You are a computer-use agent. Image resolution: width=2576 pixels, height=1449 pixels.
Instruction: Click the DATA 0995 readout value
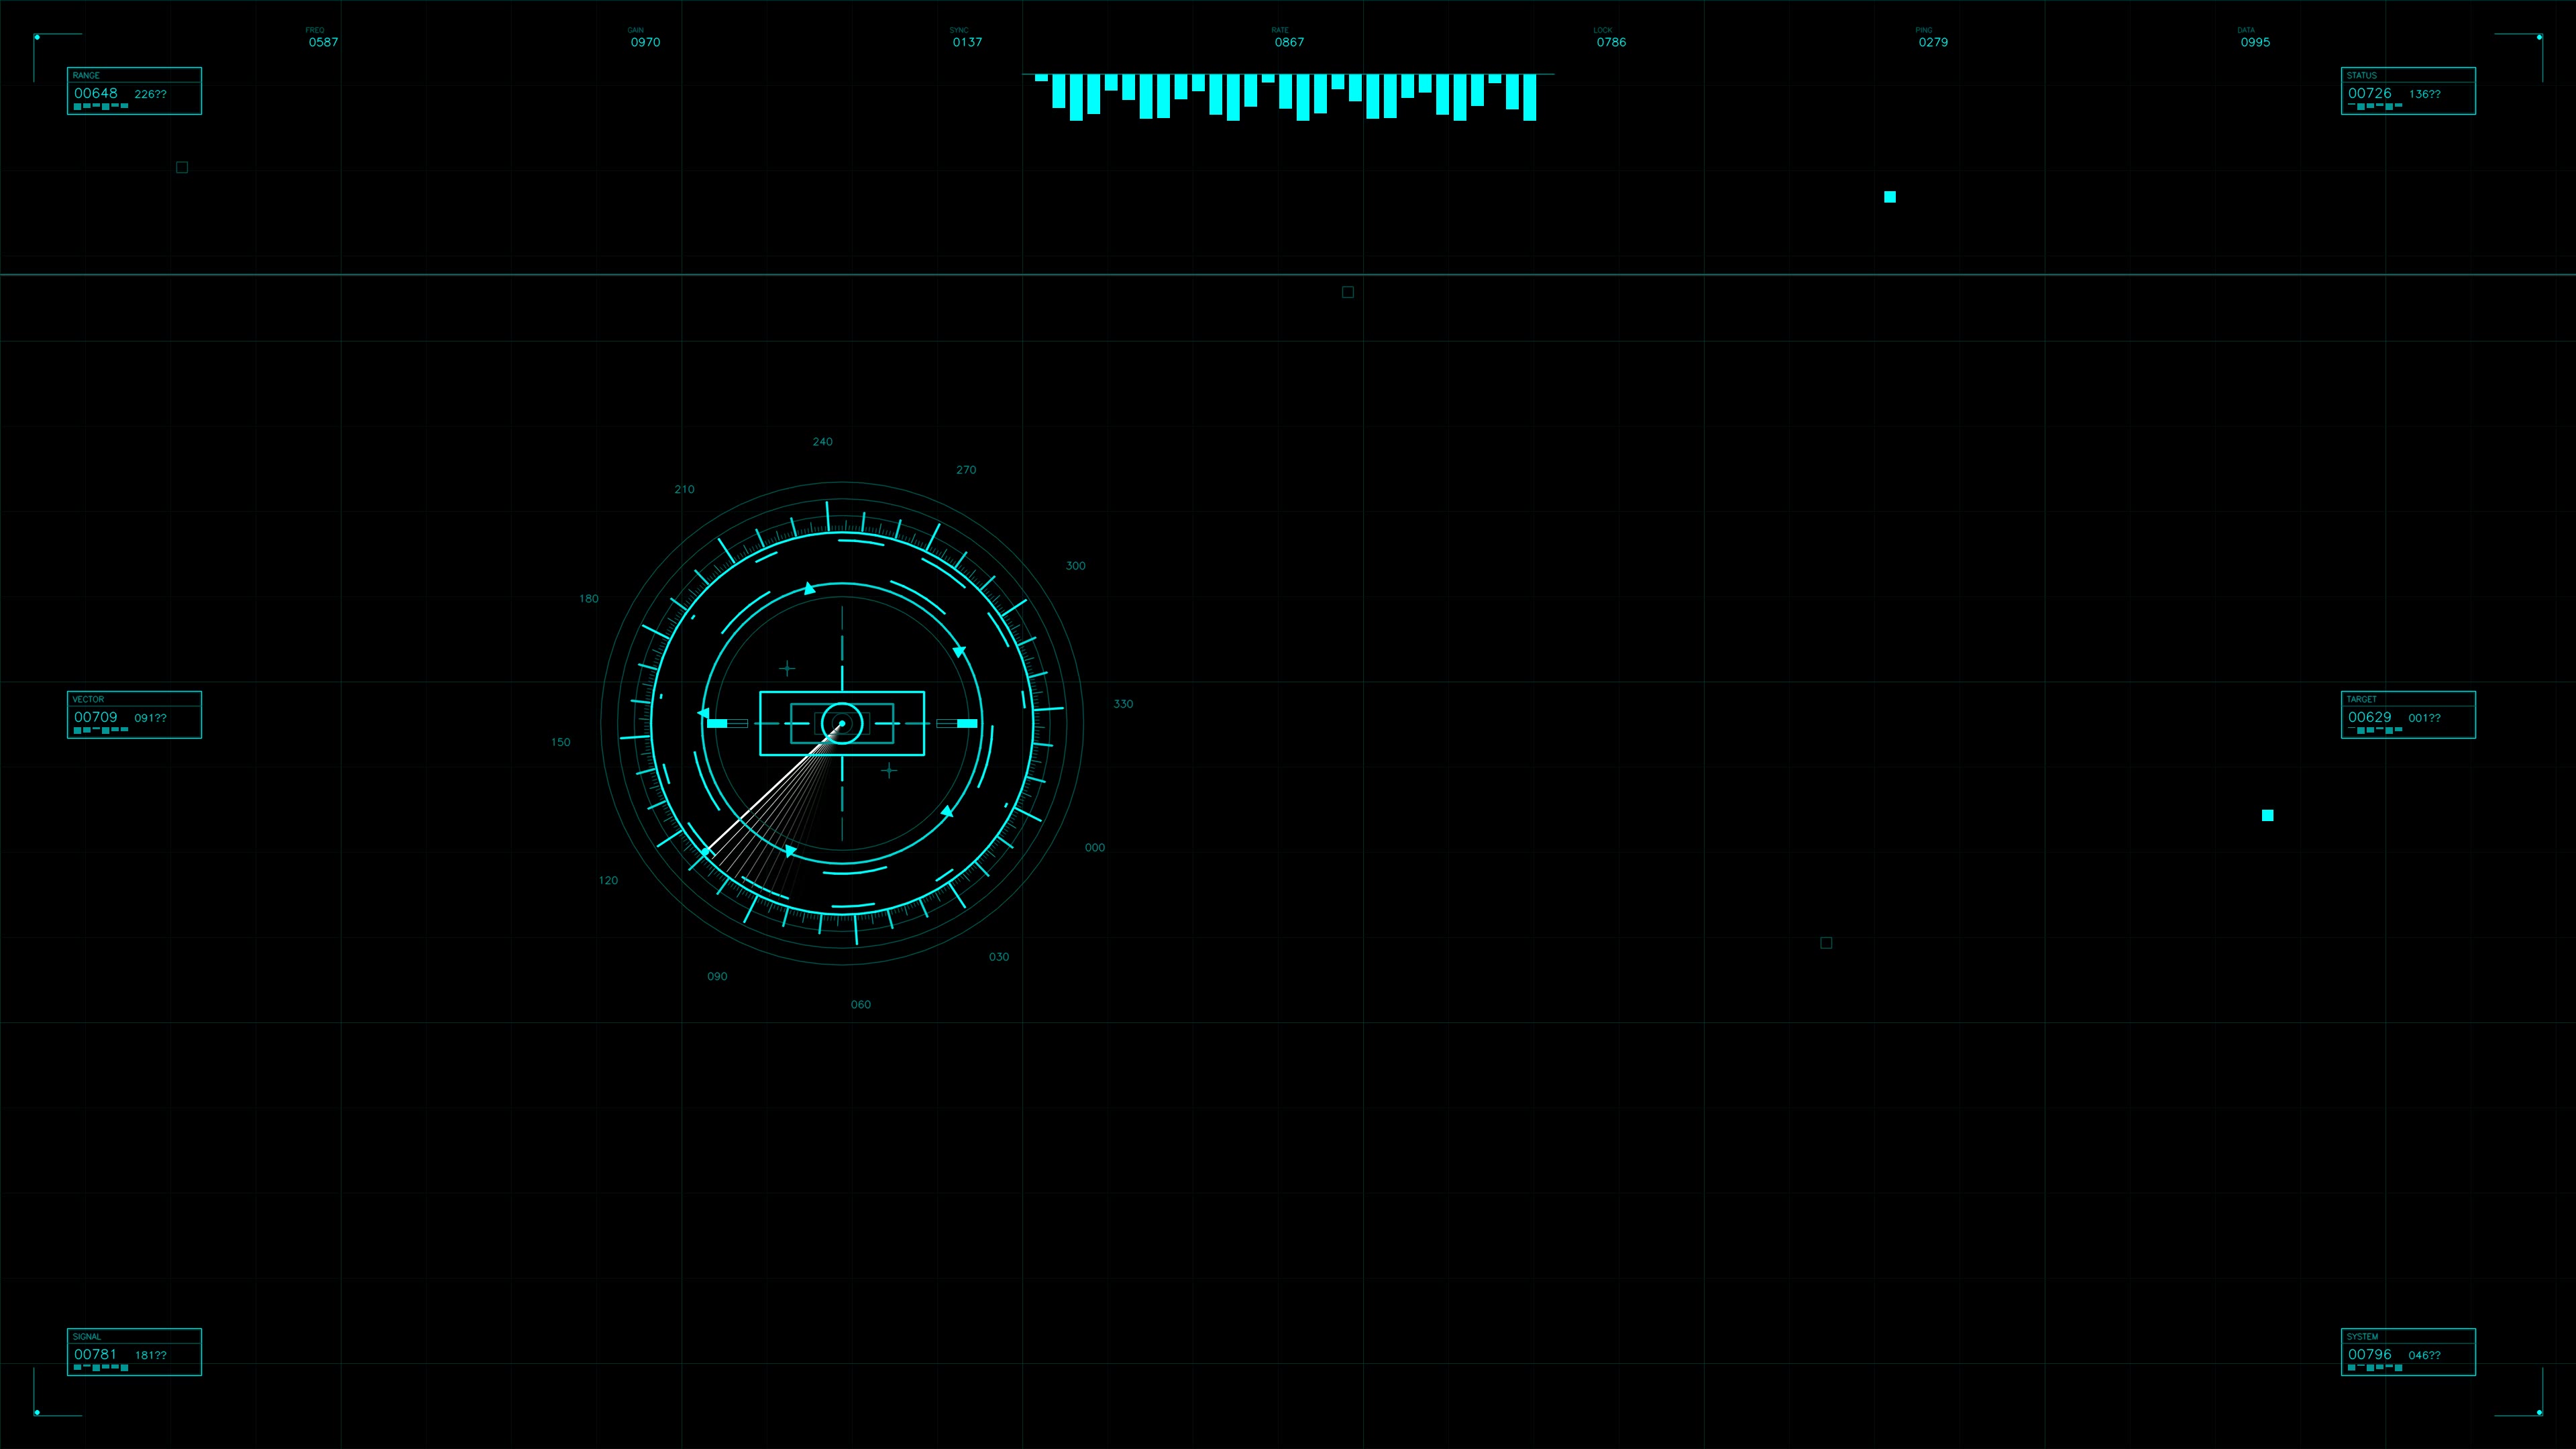(2255, 42)
